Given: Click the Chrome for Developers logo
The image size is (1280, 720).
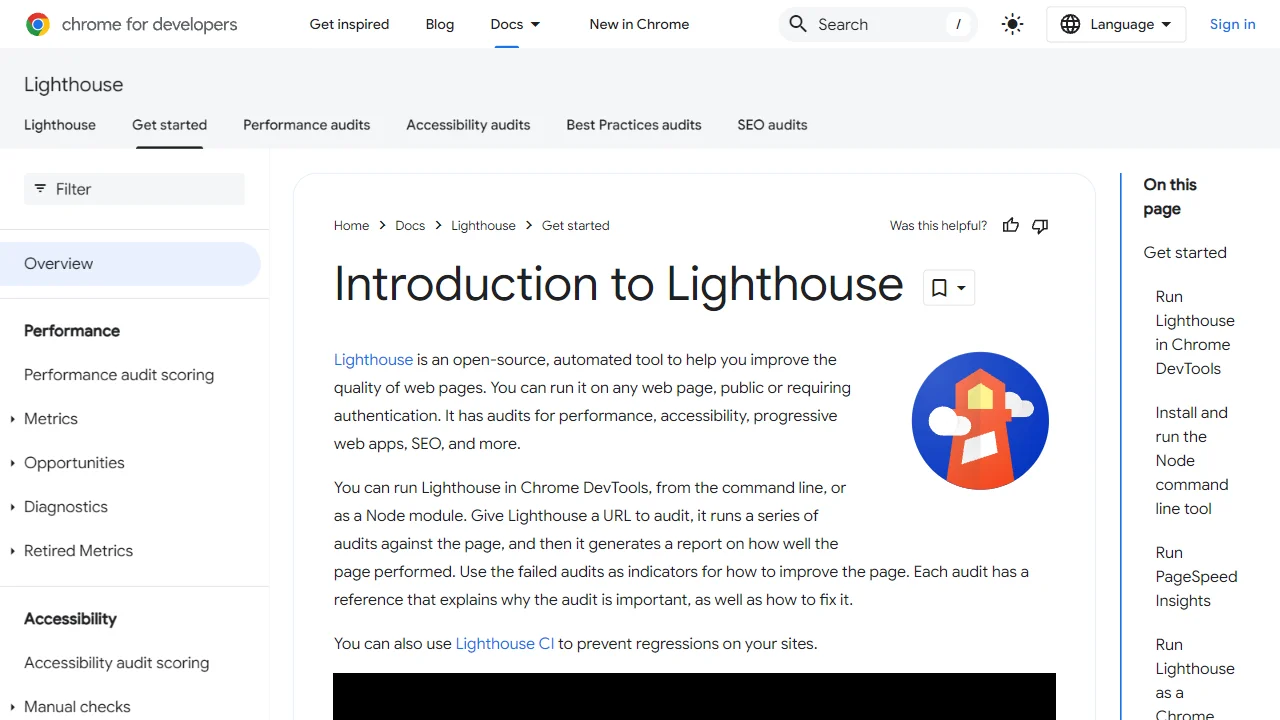Looking at the screenshot, I should 131,24.
